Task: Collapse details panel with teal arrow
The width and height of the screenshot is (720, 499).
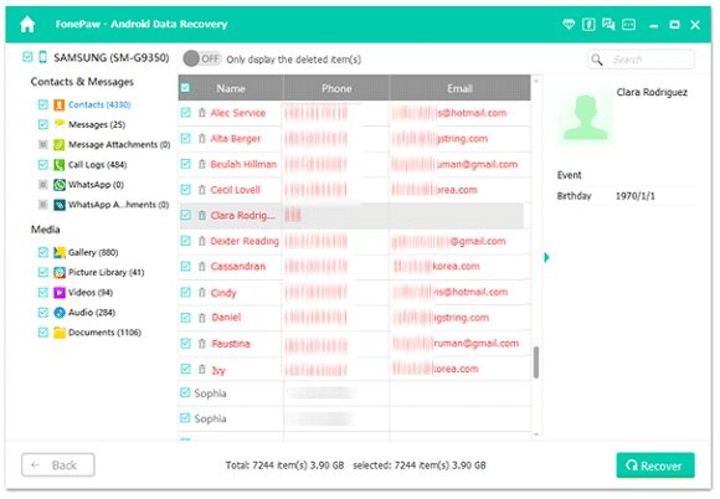Action: 546,257
